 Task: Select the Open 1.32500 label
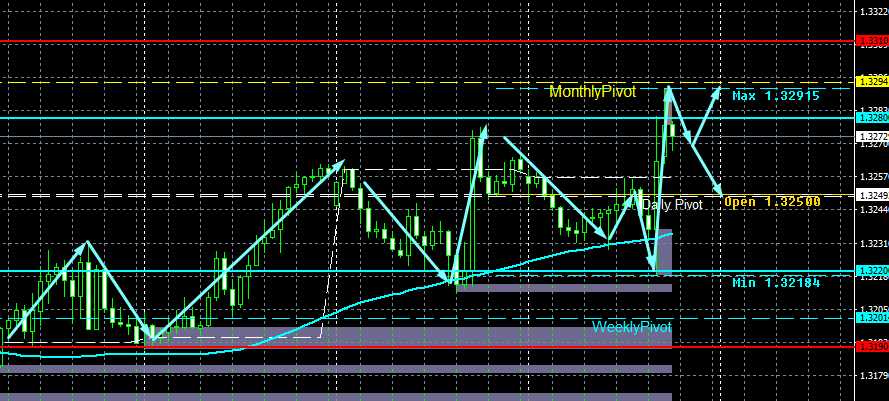coord(772,202)
